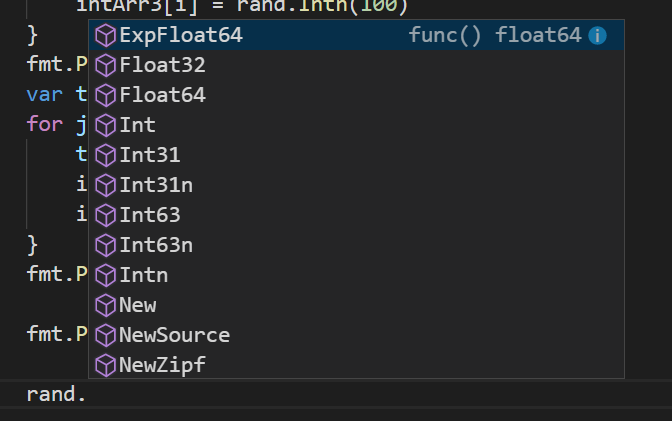
Task: Pick the NewZipf completion entry
Action: [162, 365]
